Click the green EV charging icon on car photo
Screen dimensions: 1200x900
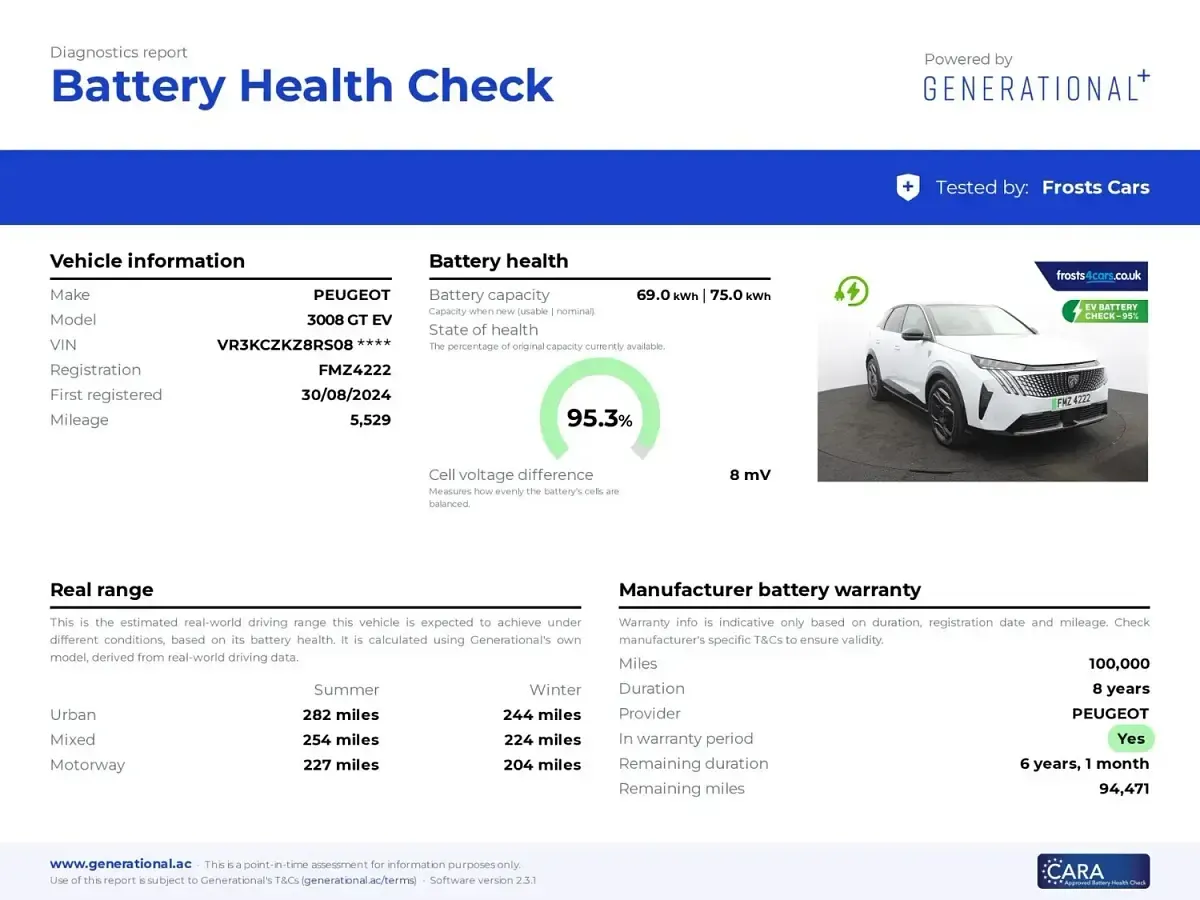(851, 291)
